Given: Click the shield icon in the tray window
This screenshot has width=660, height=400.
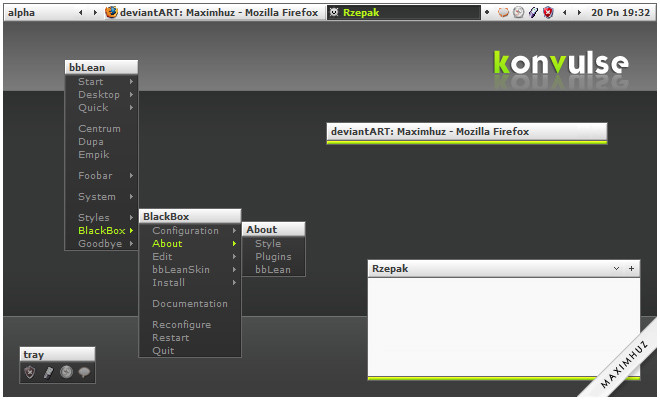Looking at the screenshot, I should pos(30,372).
